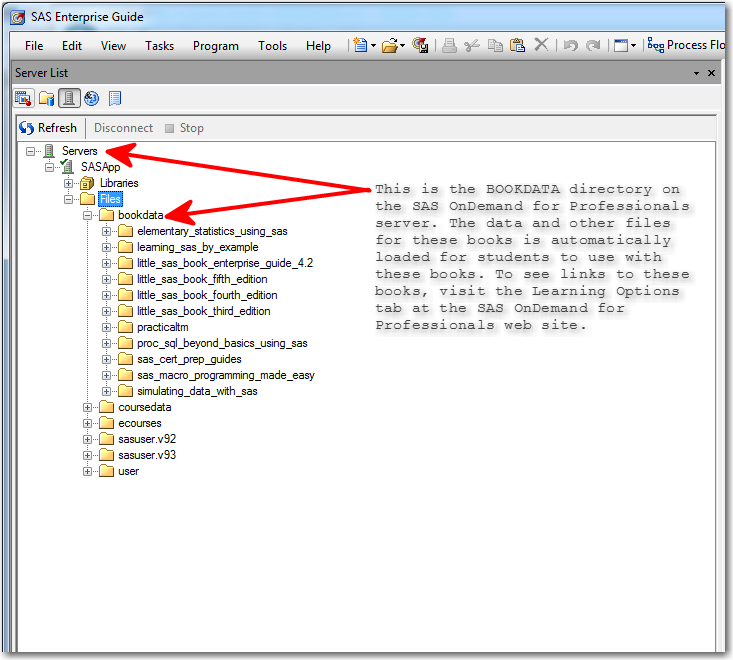Click the New item toolbar icon
The width and height of the screenshot is (733, 660).
point(360,45)
